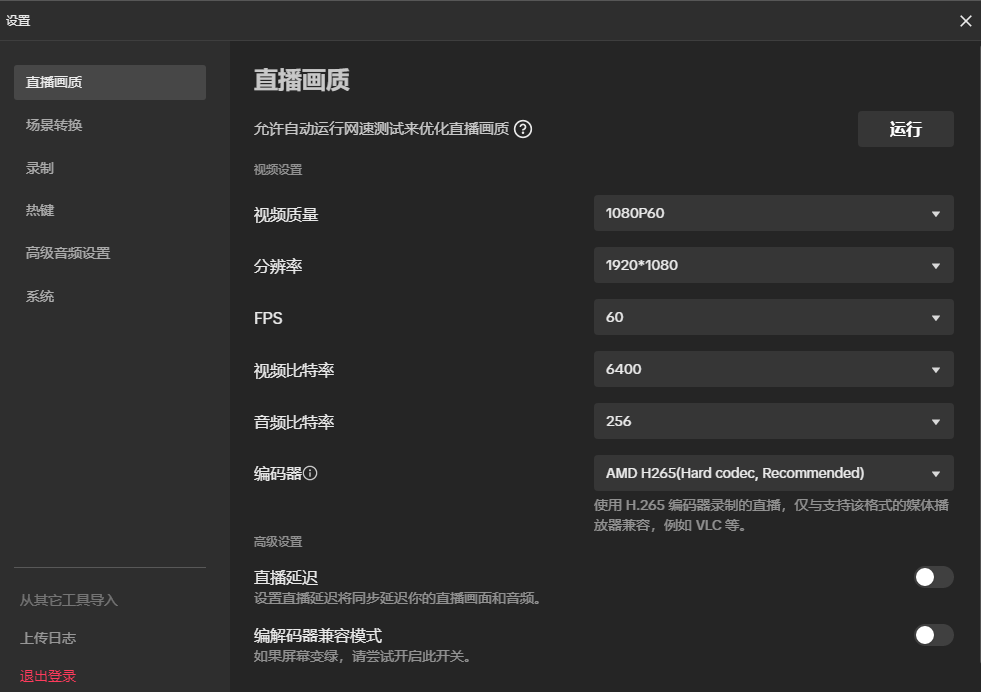
Task: Go to the 热键 tab
Action: (39, 210)
